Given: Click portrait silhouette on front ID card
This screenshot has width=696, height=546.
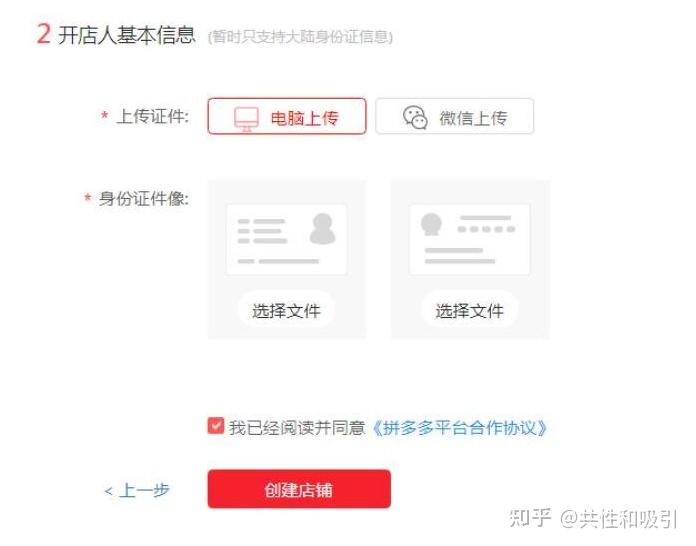Looking at the screenshot, I should [323, 229].
